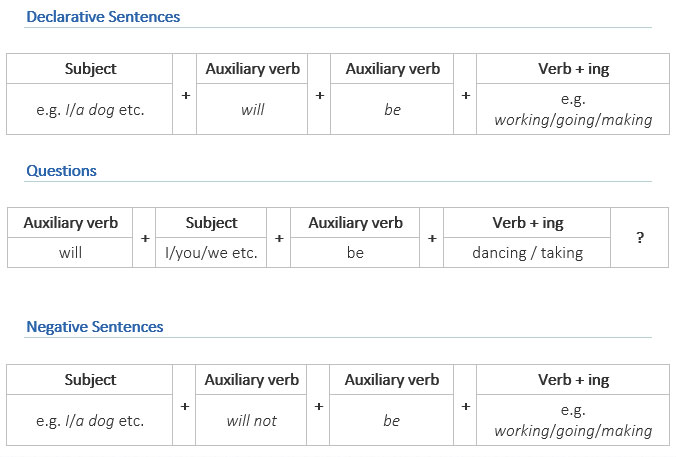
Task: Click the Questions heading
Action: click(61, 171)
